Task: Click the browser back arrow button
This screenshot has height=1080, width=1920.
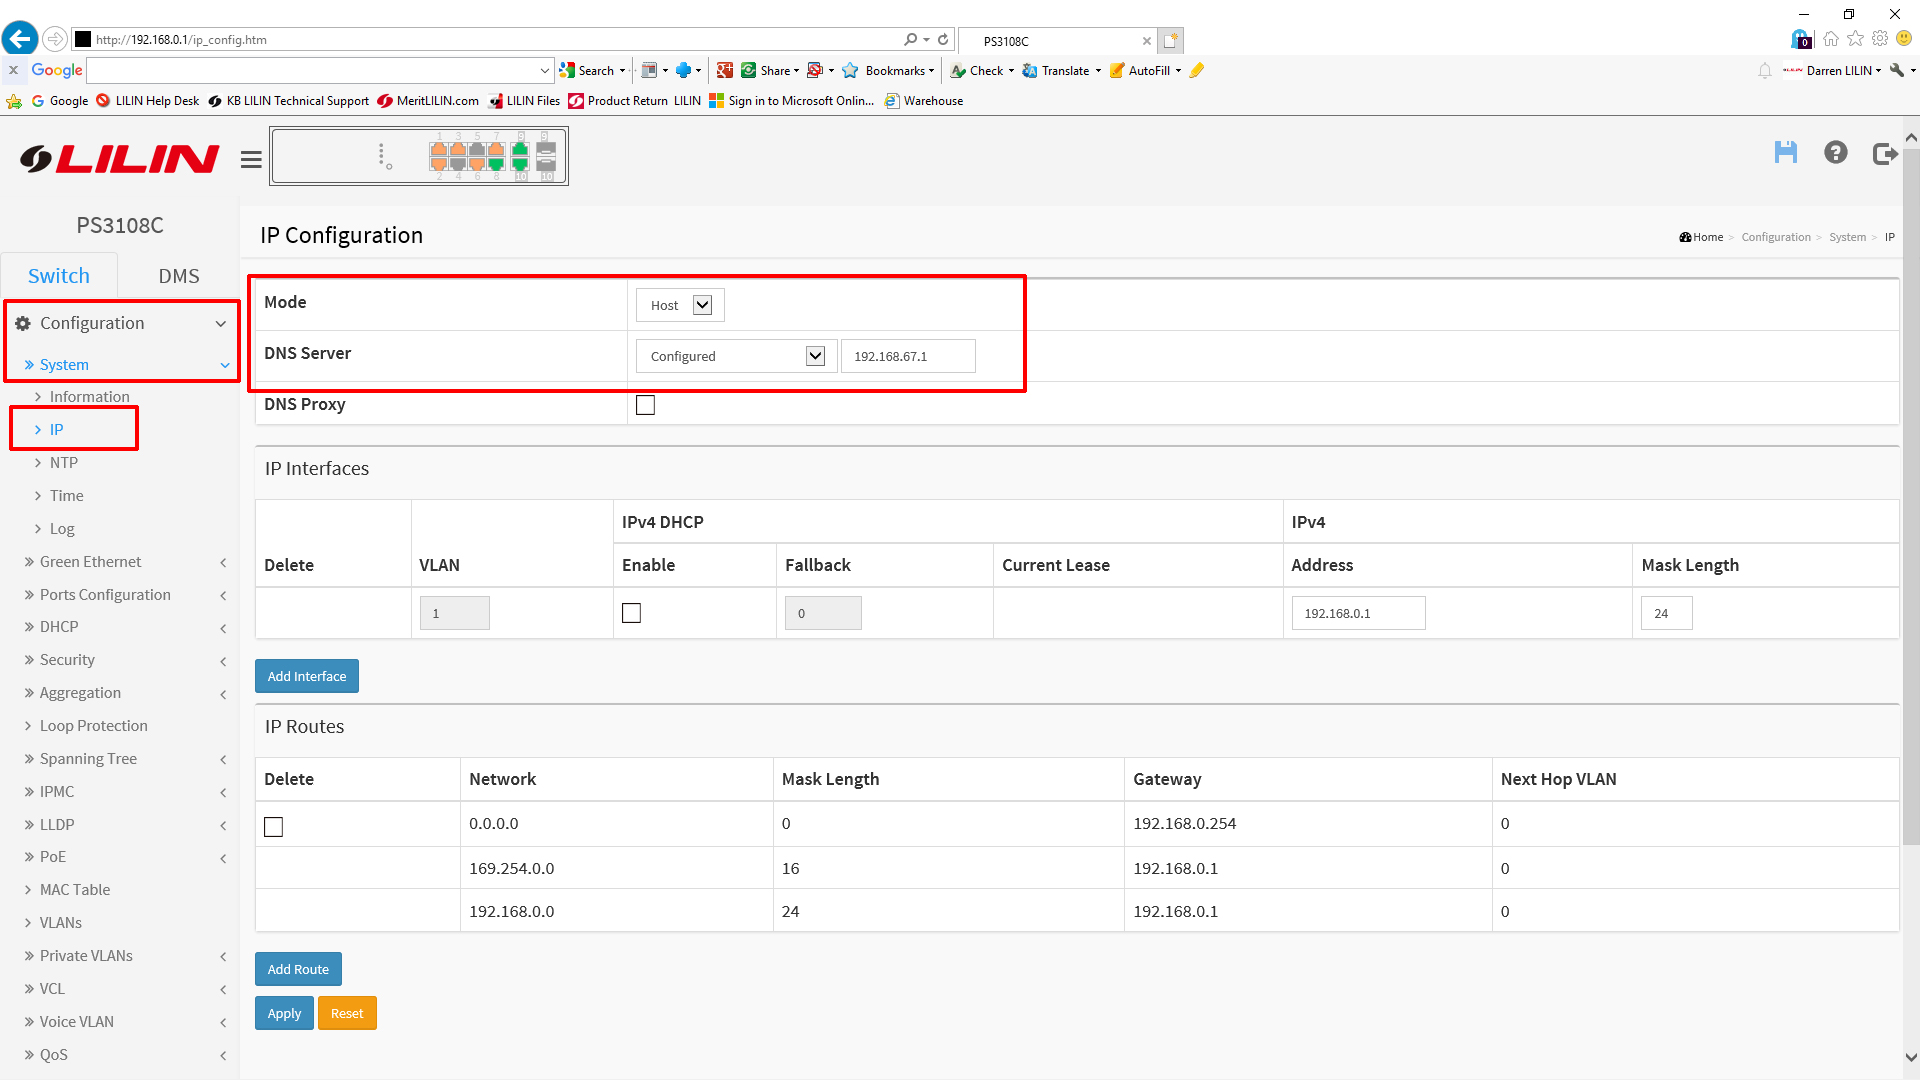Action: [20, 39]
